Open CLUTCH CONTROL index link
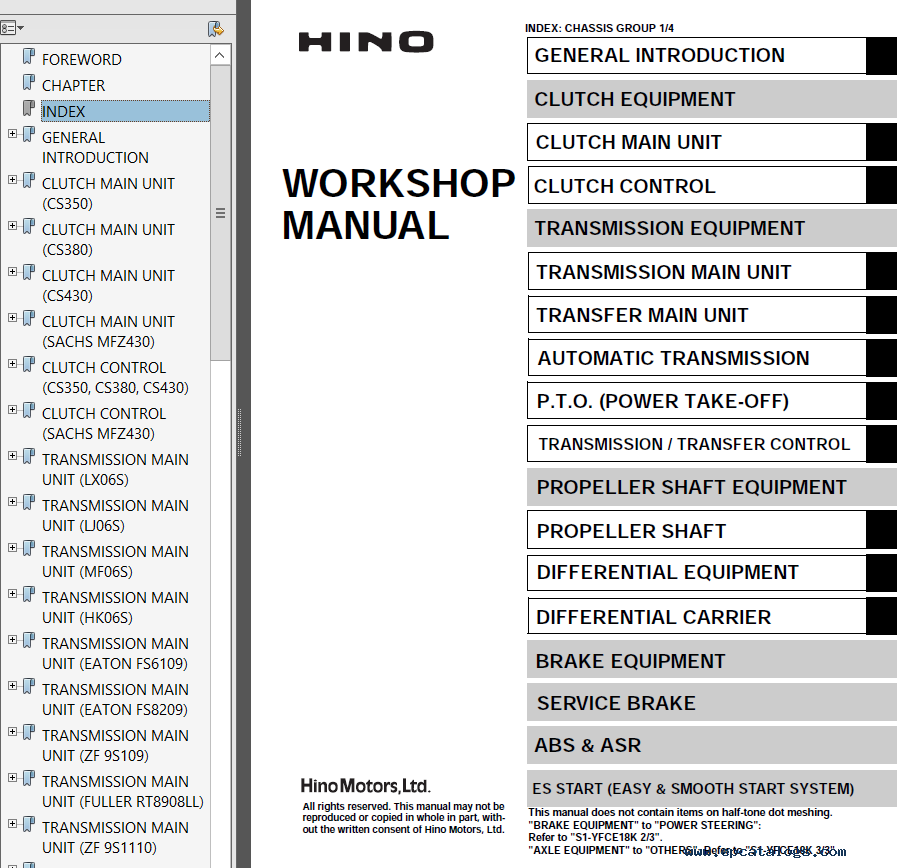This screenshot has height=868, width=897. pos(697,186)
